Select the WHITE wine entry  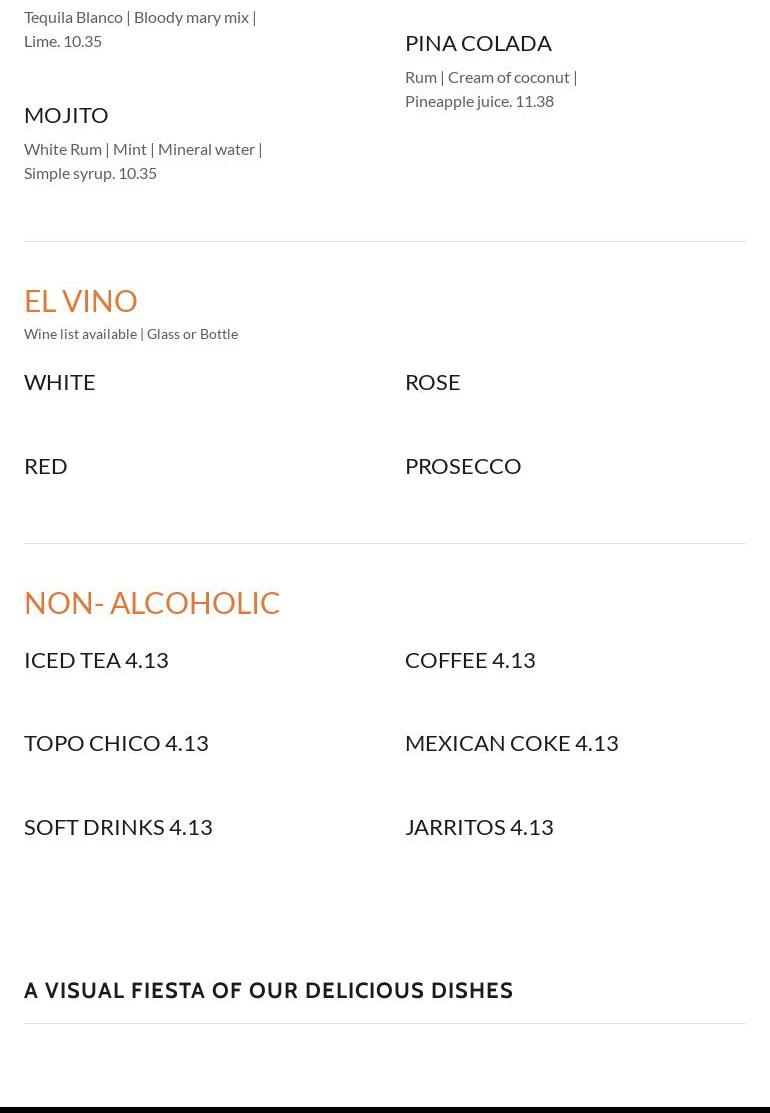pyautogui.click(x=60, y=382)
